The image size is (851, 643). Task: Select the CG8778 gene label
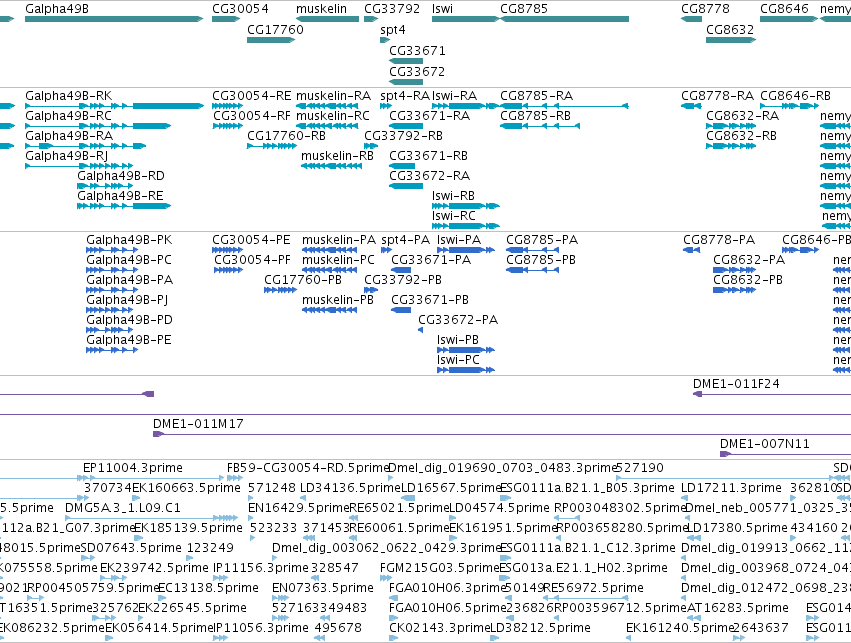click(705, 9)
